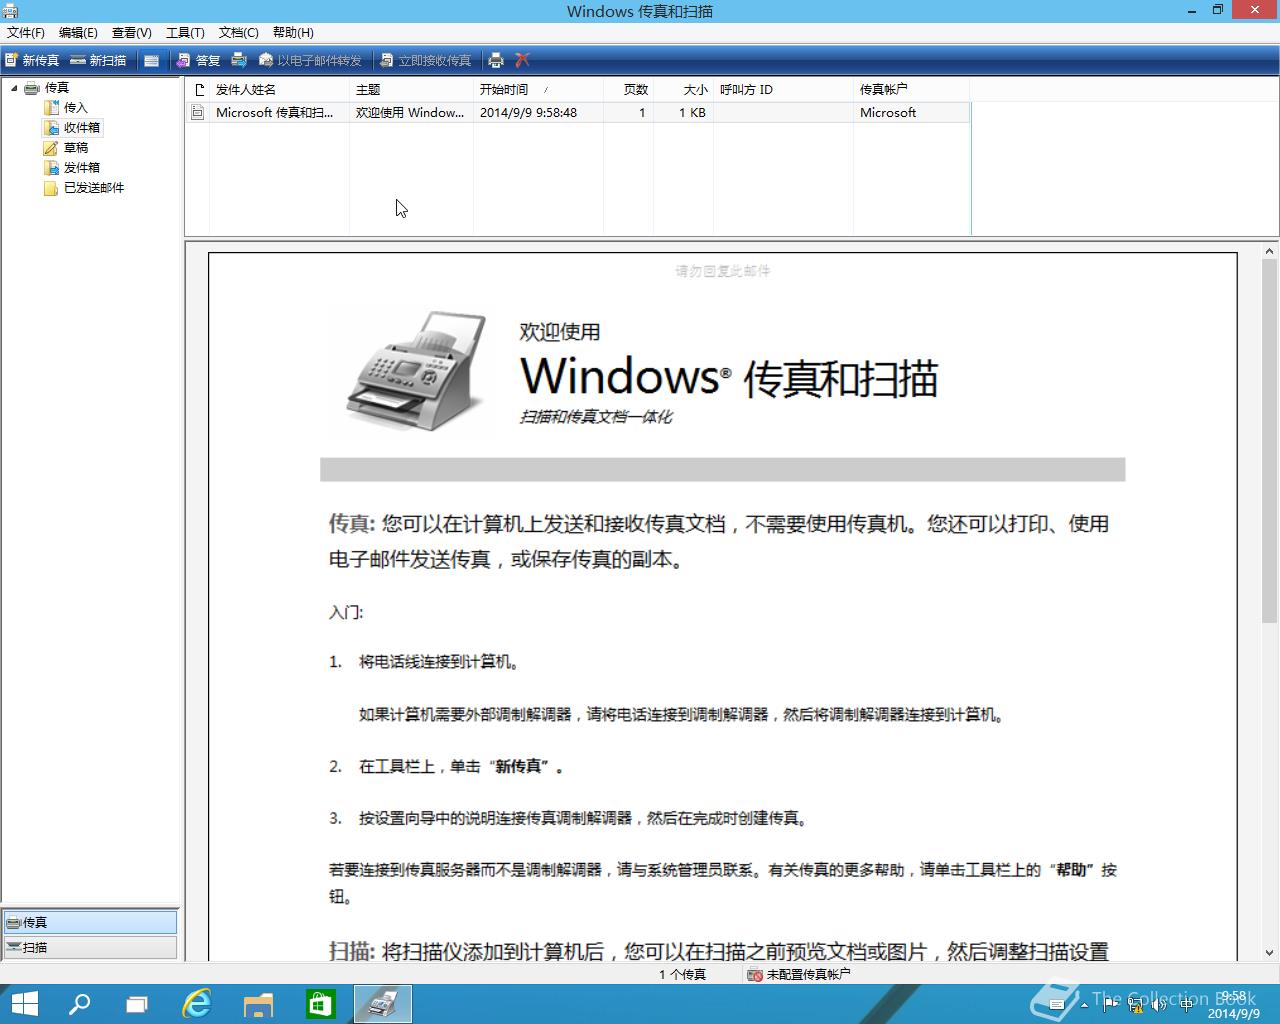Click the preview pane vertical scrollbar thumb

[1270, 443]
